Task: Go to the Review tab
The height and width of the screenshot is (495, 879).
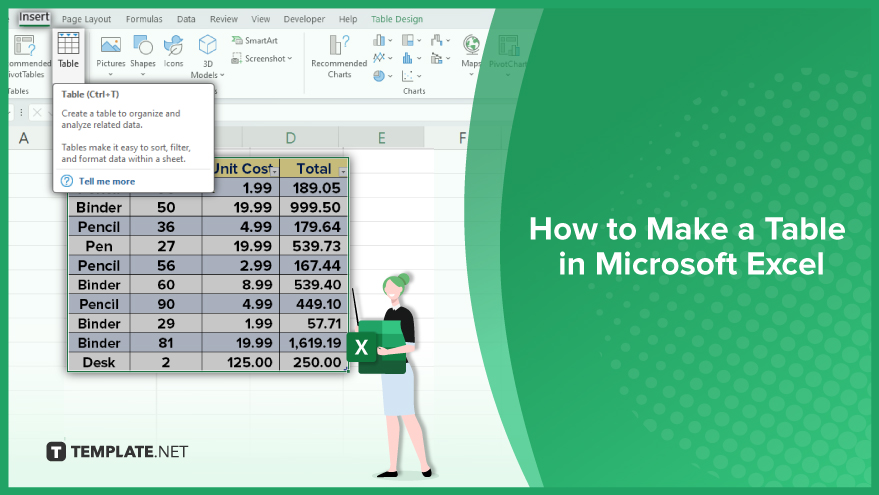Action: pyautogui.click(x=224, y=19)
